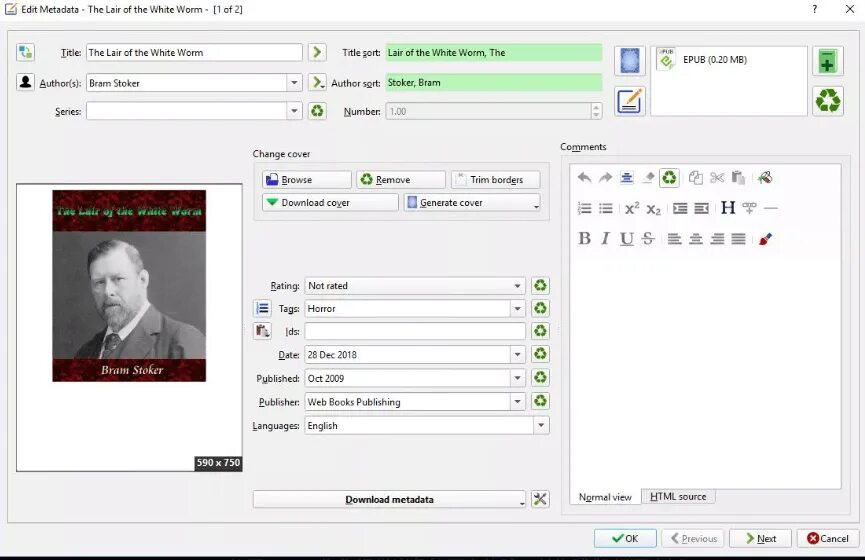The height and width of the screenshot is (560, 865).
Task: Switch to the HTML source tab
Action: point(678,497)
